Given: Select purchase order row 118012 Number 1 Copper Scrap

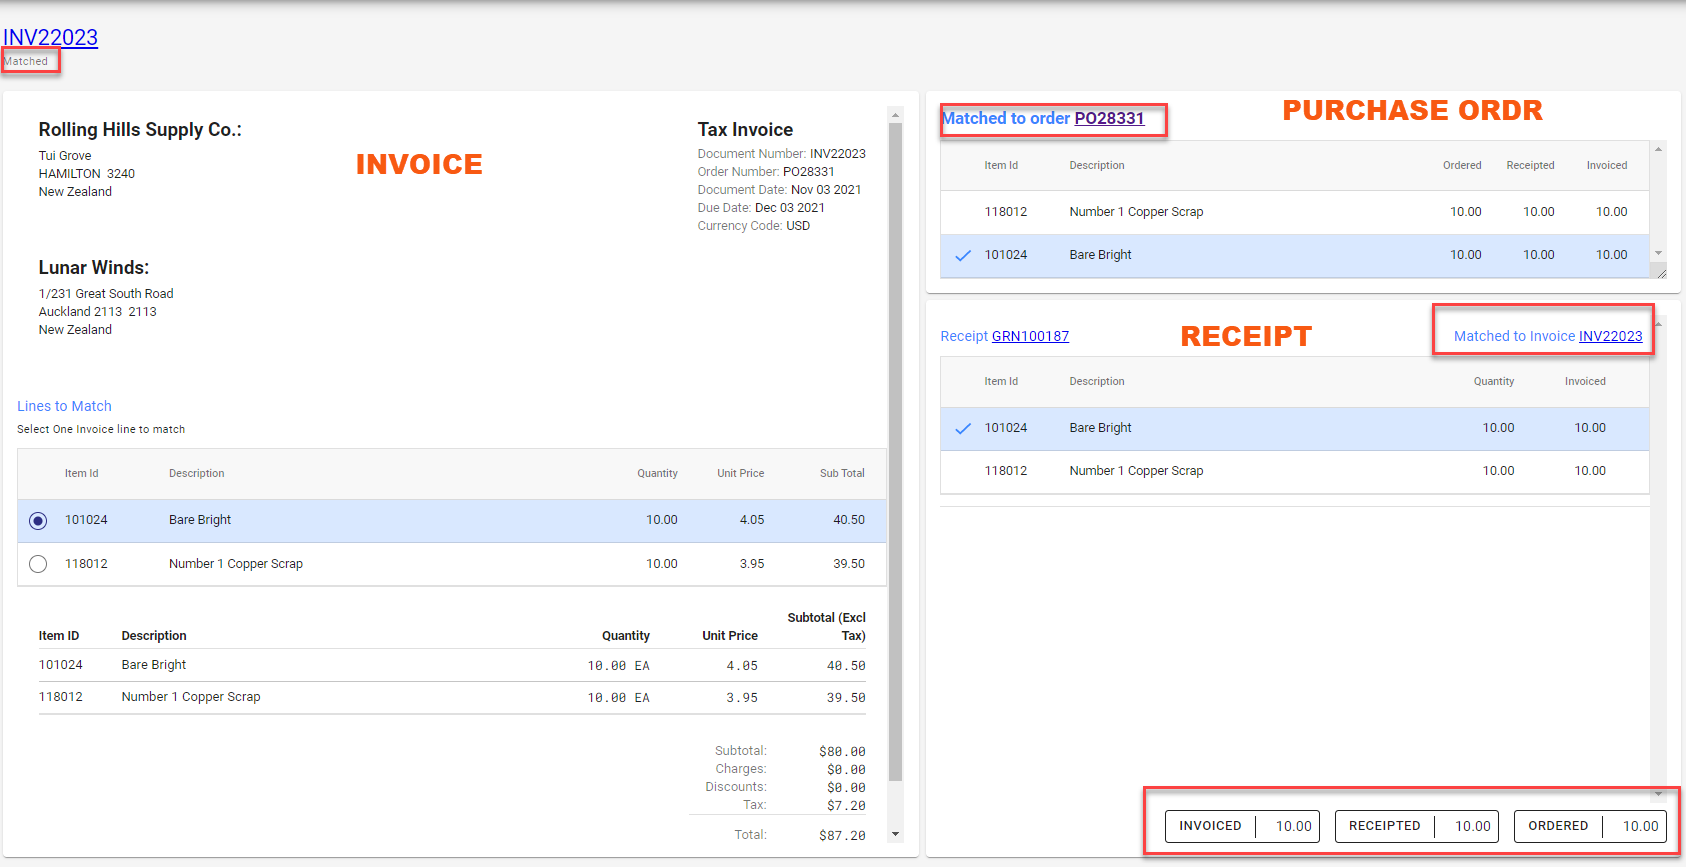Looking at the screenshot, I should pos(1294,212).
